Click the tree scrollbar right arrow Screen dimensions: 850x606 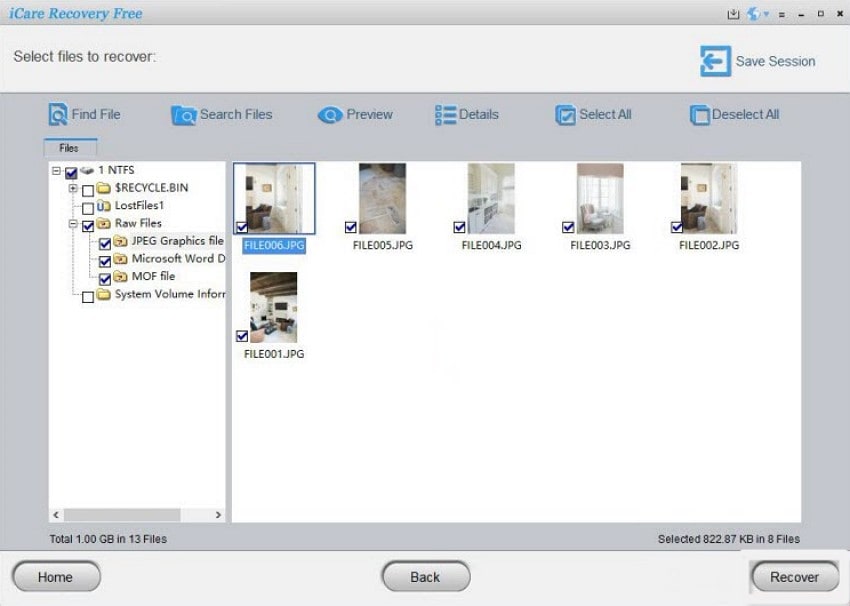click(218, 514)
